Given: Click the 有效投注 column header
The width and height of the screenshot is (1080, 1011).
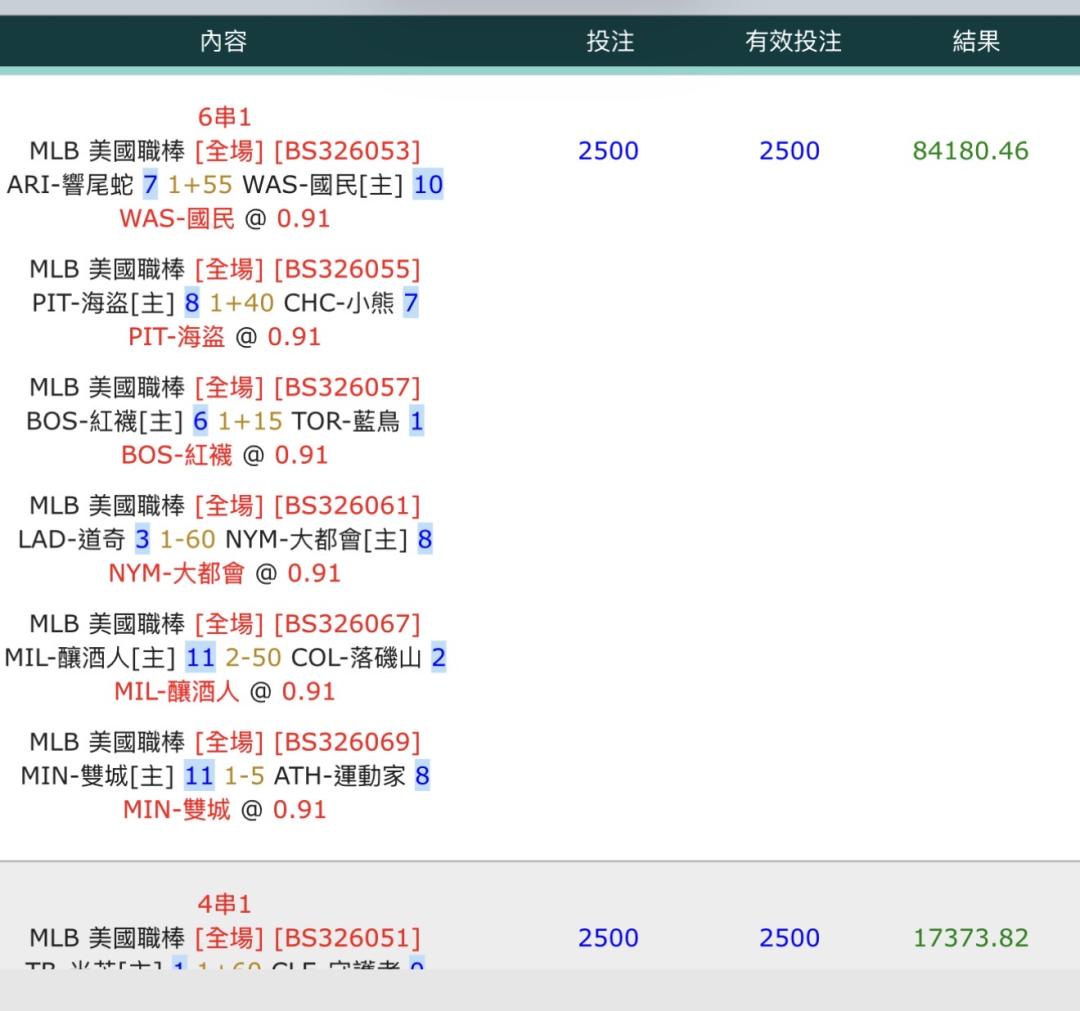Looking at the screenshot, I should (793, 41).
